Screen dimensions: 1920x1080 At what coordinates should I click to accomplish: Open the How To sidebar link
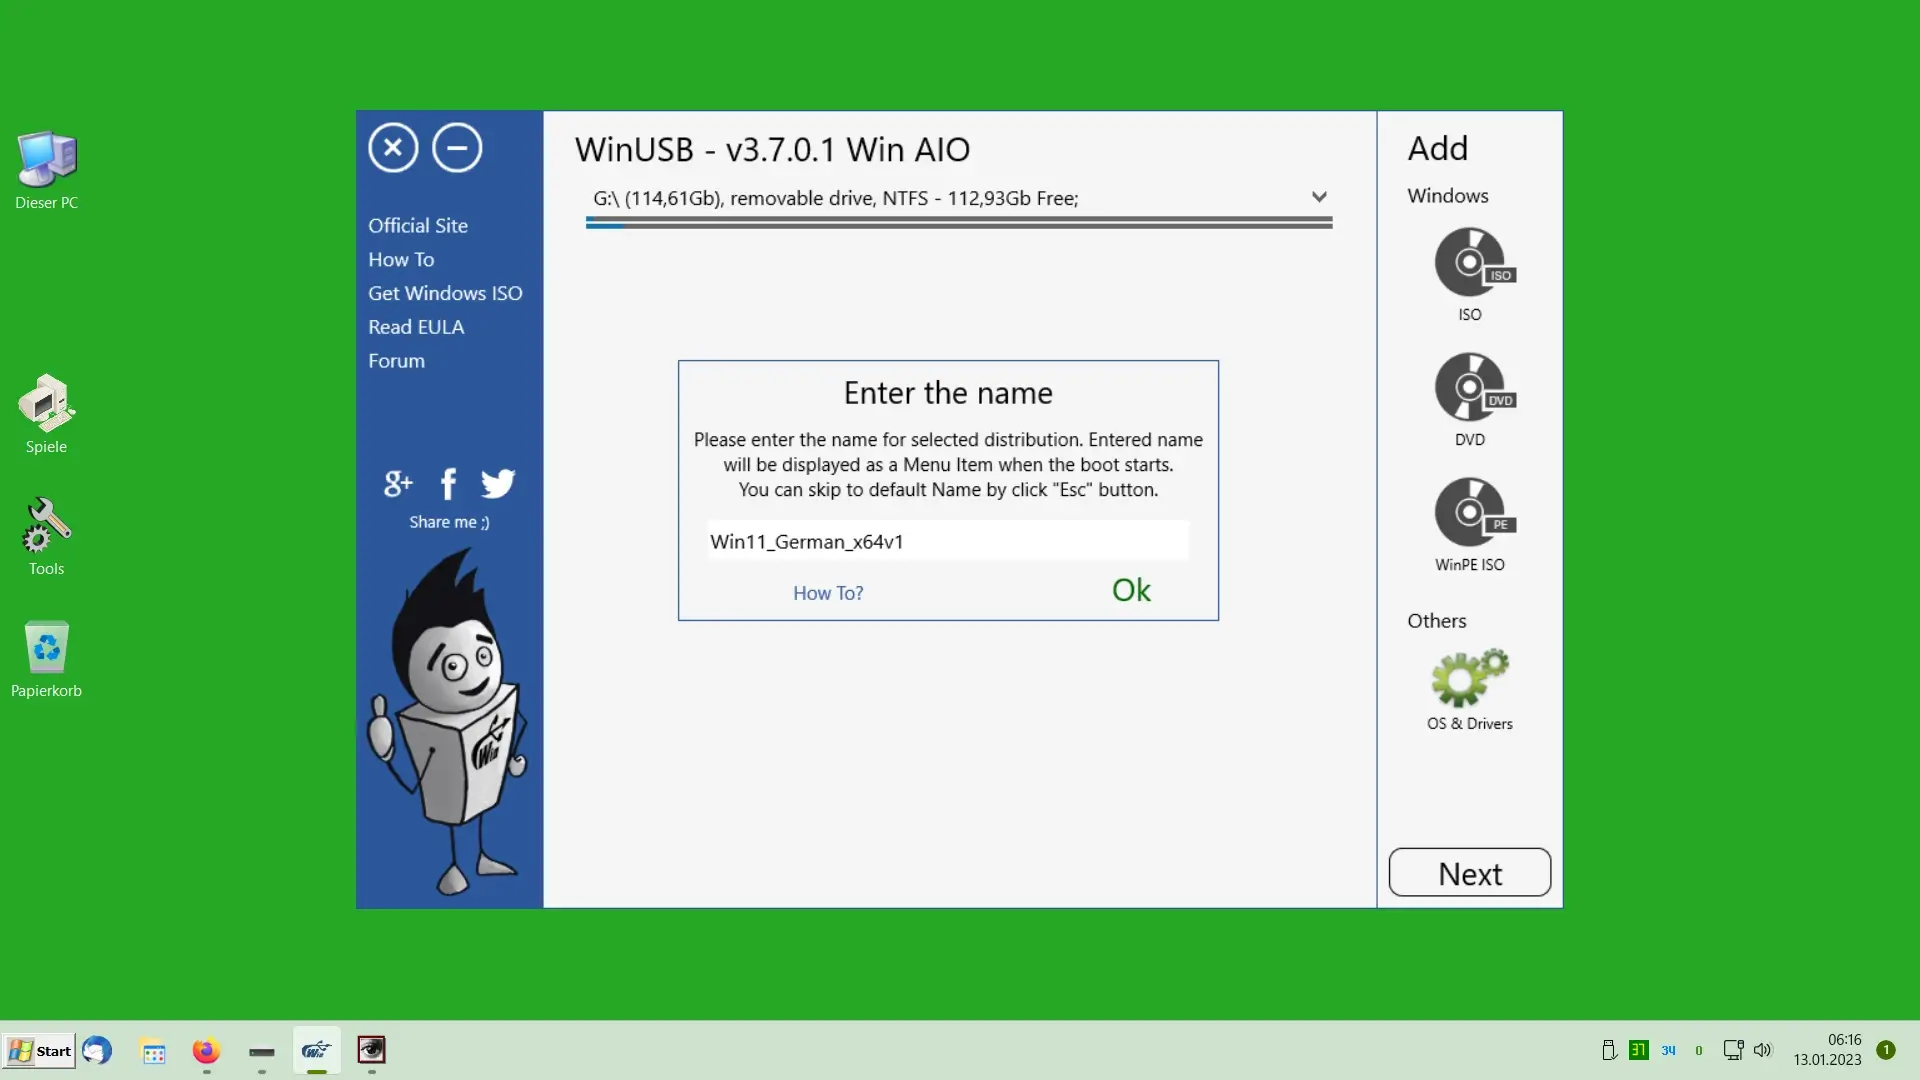[x=401, y=259]
